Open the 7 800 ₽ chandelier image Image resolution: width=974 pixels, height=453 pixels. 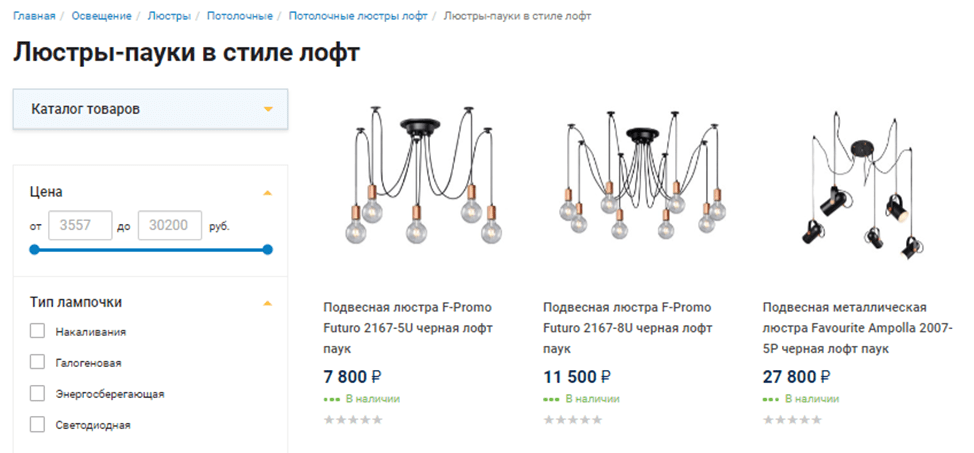pyautogui.click(x=420, y=180)
